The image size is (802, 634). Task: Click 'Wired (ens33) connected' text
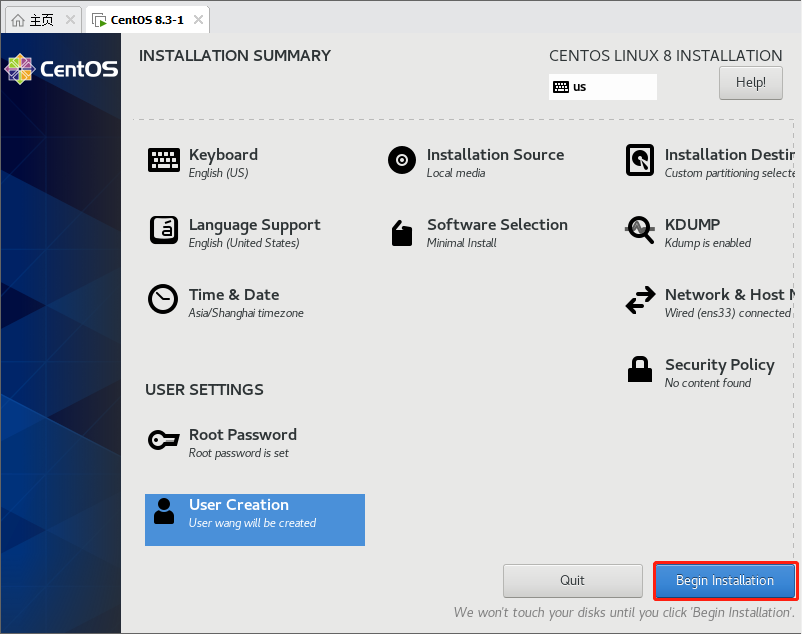point(728,313)
